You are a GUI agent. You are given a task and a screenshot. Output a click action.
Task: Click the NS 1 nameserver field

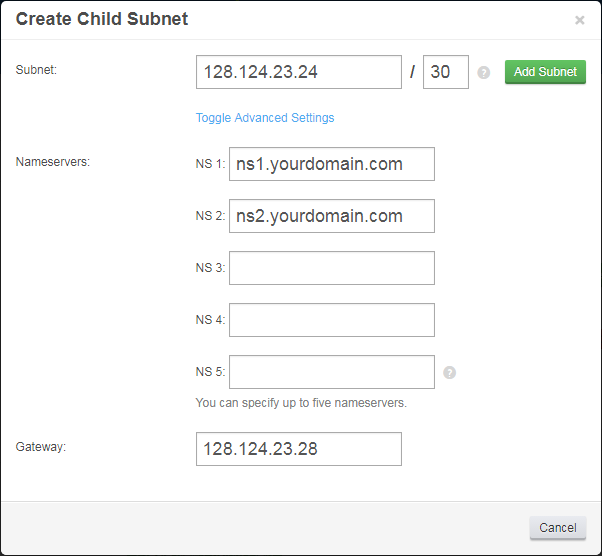[332, 164]
